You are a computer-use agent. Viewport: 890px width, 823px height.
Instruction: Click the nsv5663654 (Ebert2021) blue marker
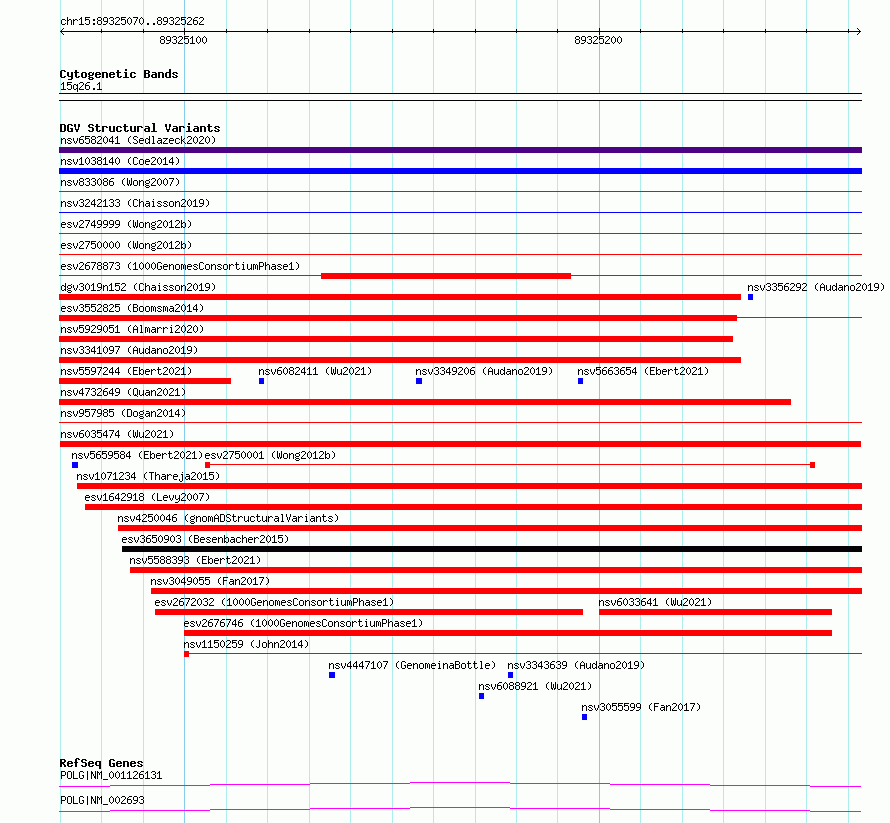(x=581, y=381)
